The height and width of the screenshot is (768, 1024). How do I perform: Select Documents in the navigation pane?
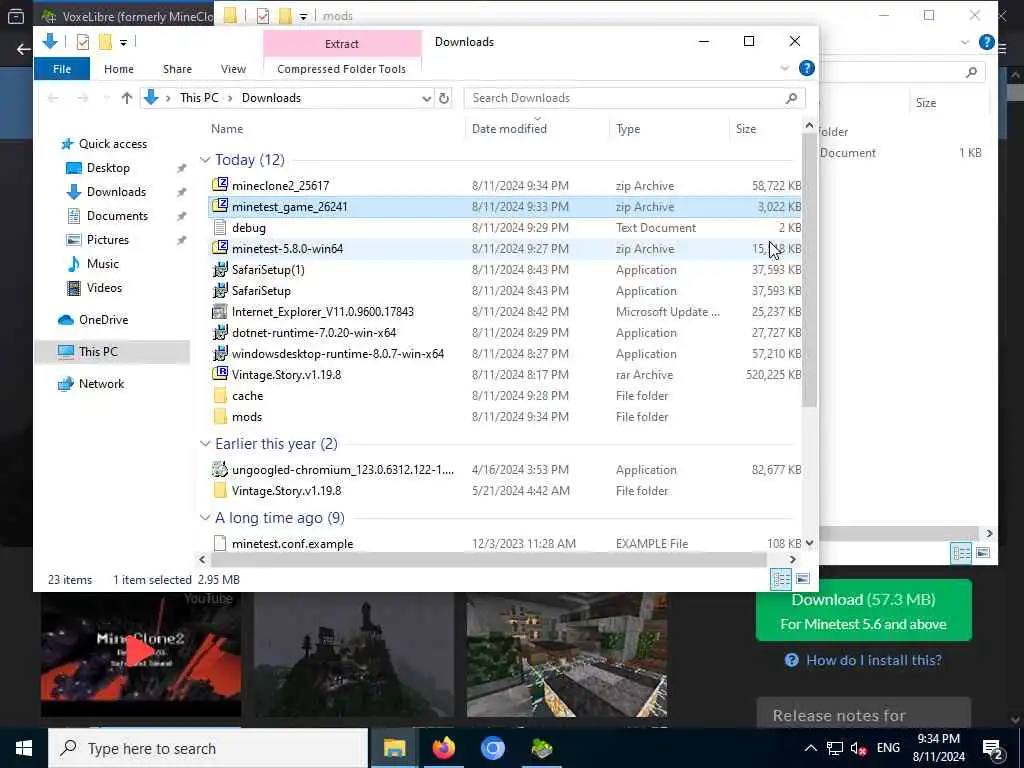pos(117,216)
